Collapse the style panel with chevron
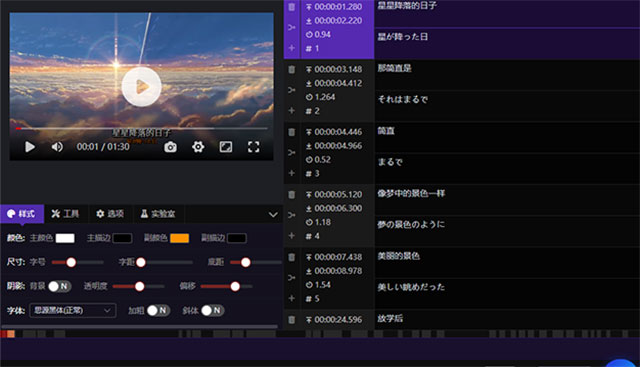This screenshot has width=640, height=367. point(273,214)
